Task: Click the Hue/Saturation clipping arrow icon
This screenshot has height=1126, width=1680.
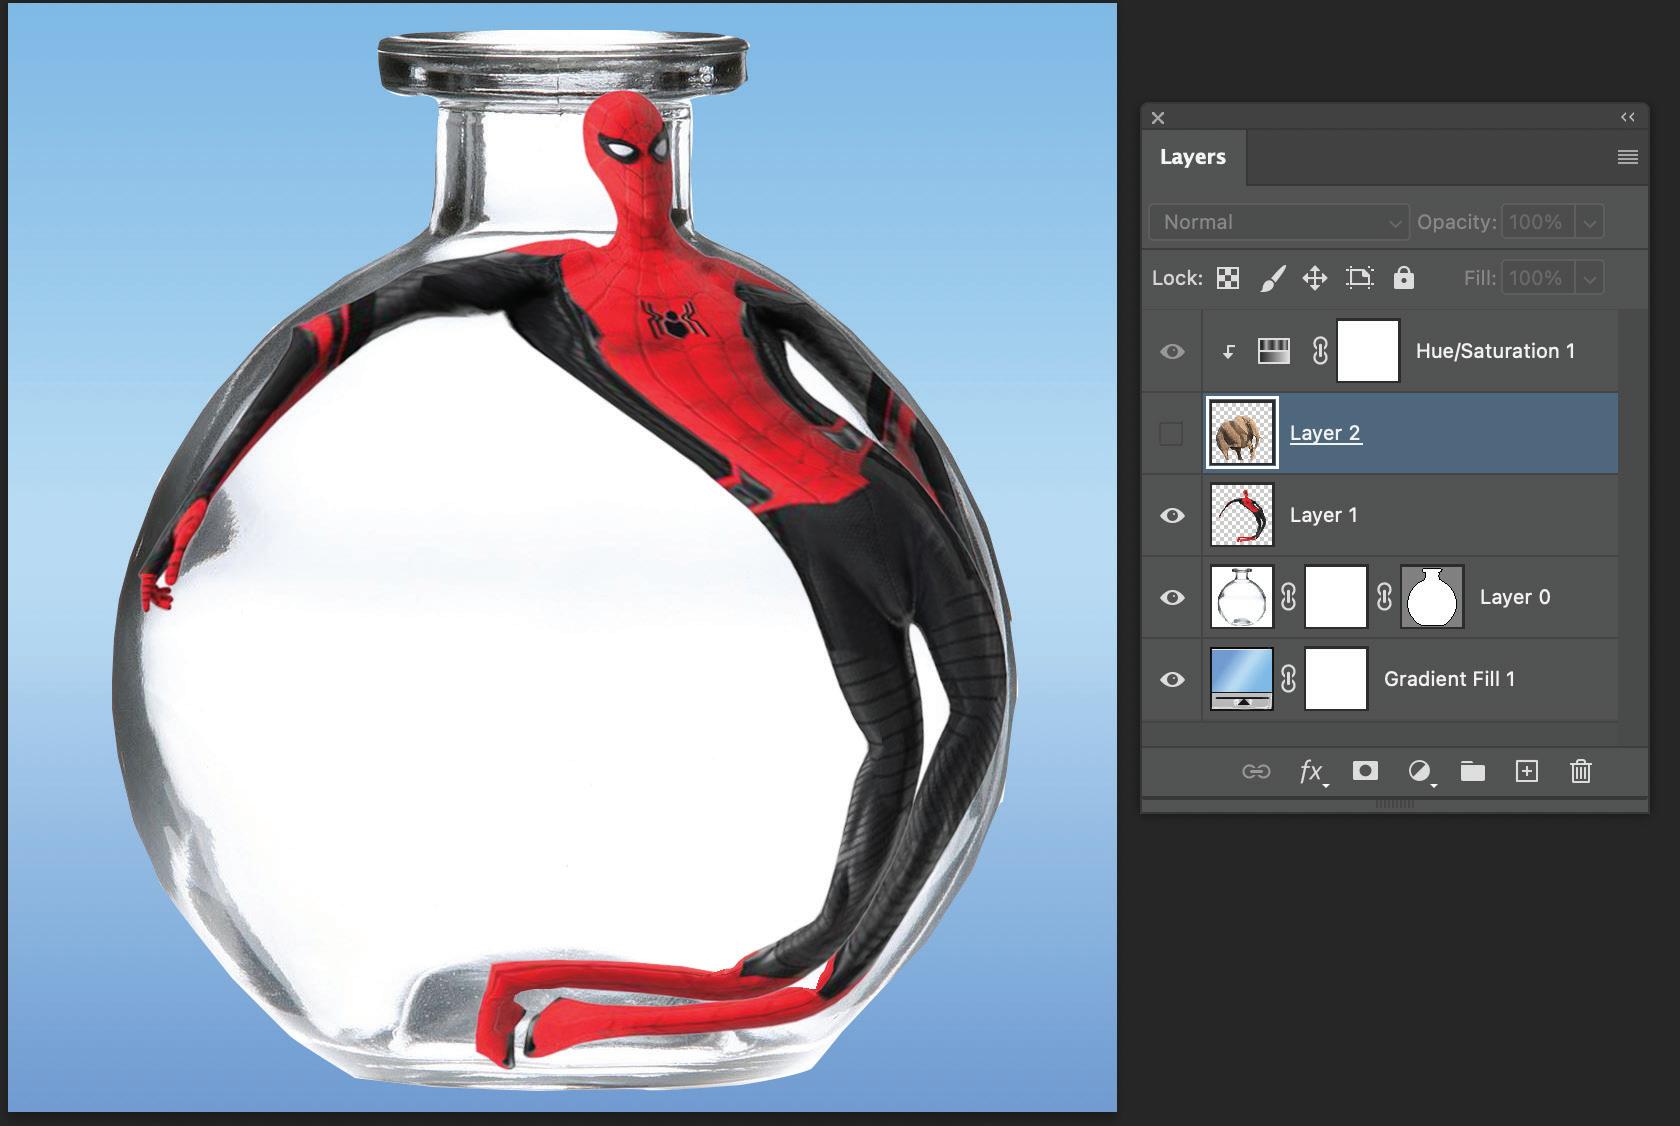Action: point(1229,351)
